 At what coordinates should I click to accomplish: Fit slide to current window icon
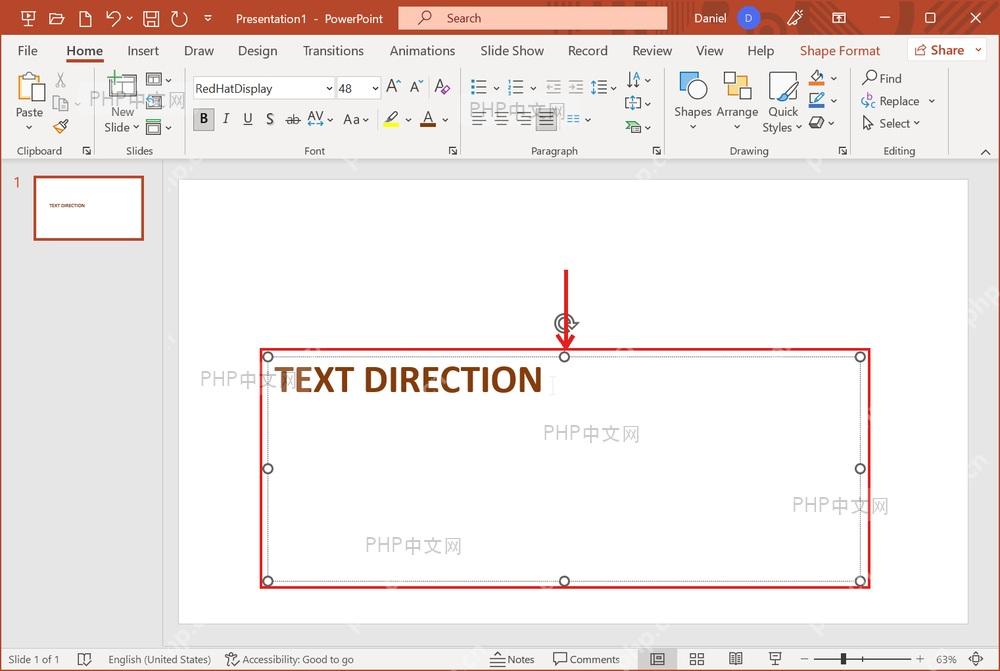[976, 659]
